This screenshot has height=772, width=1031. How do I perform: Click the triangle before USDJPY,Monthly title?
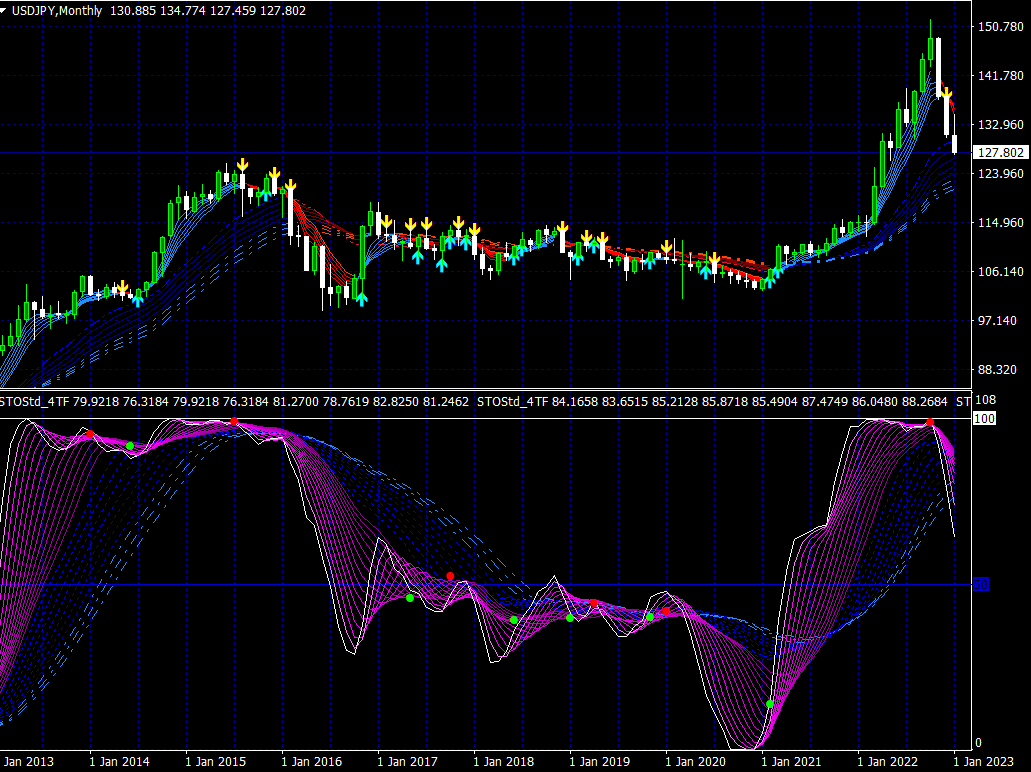pos(5,11)
